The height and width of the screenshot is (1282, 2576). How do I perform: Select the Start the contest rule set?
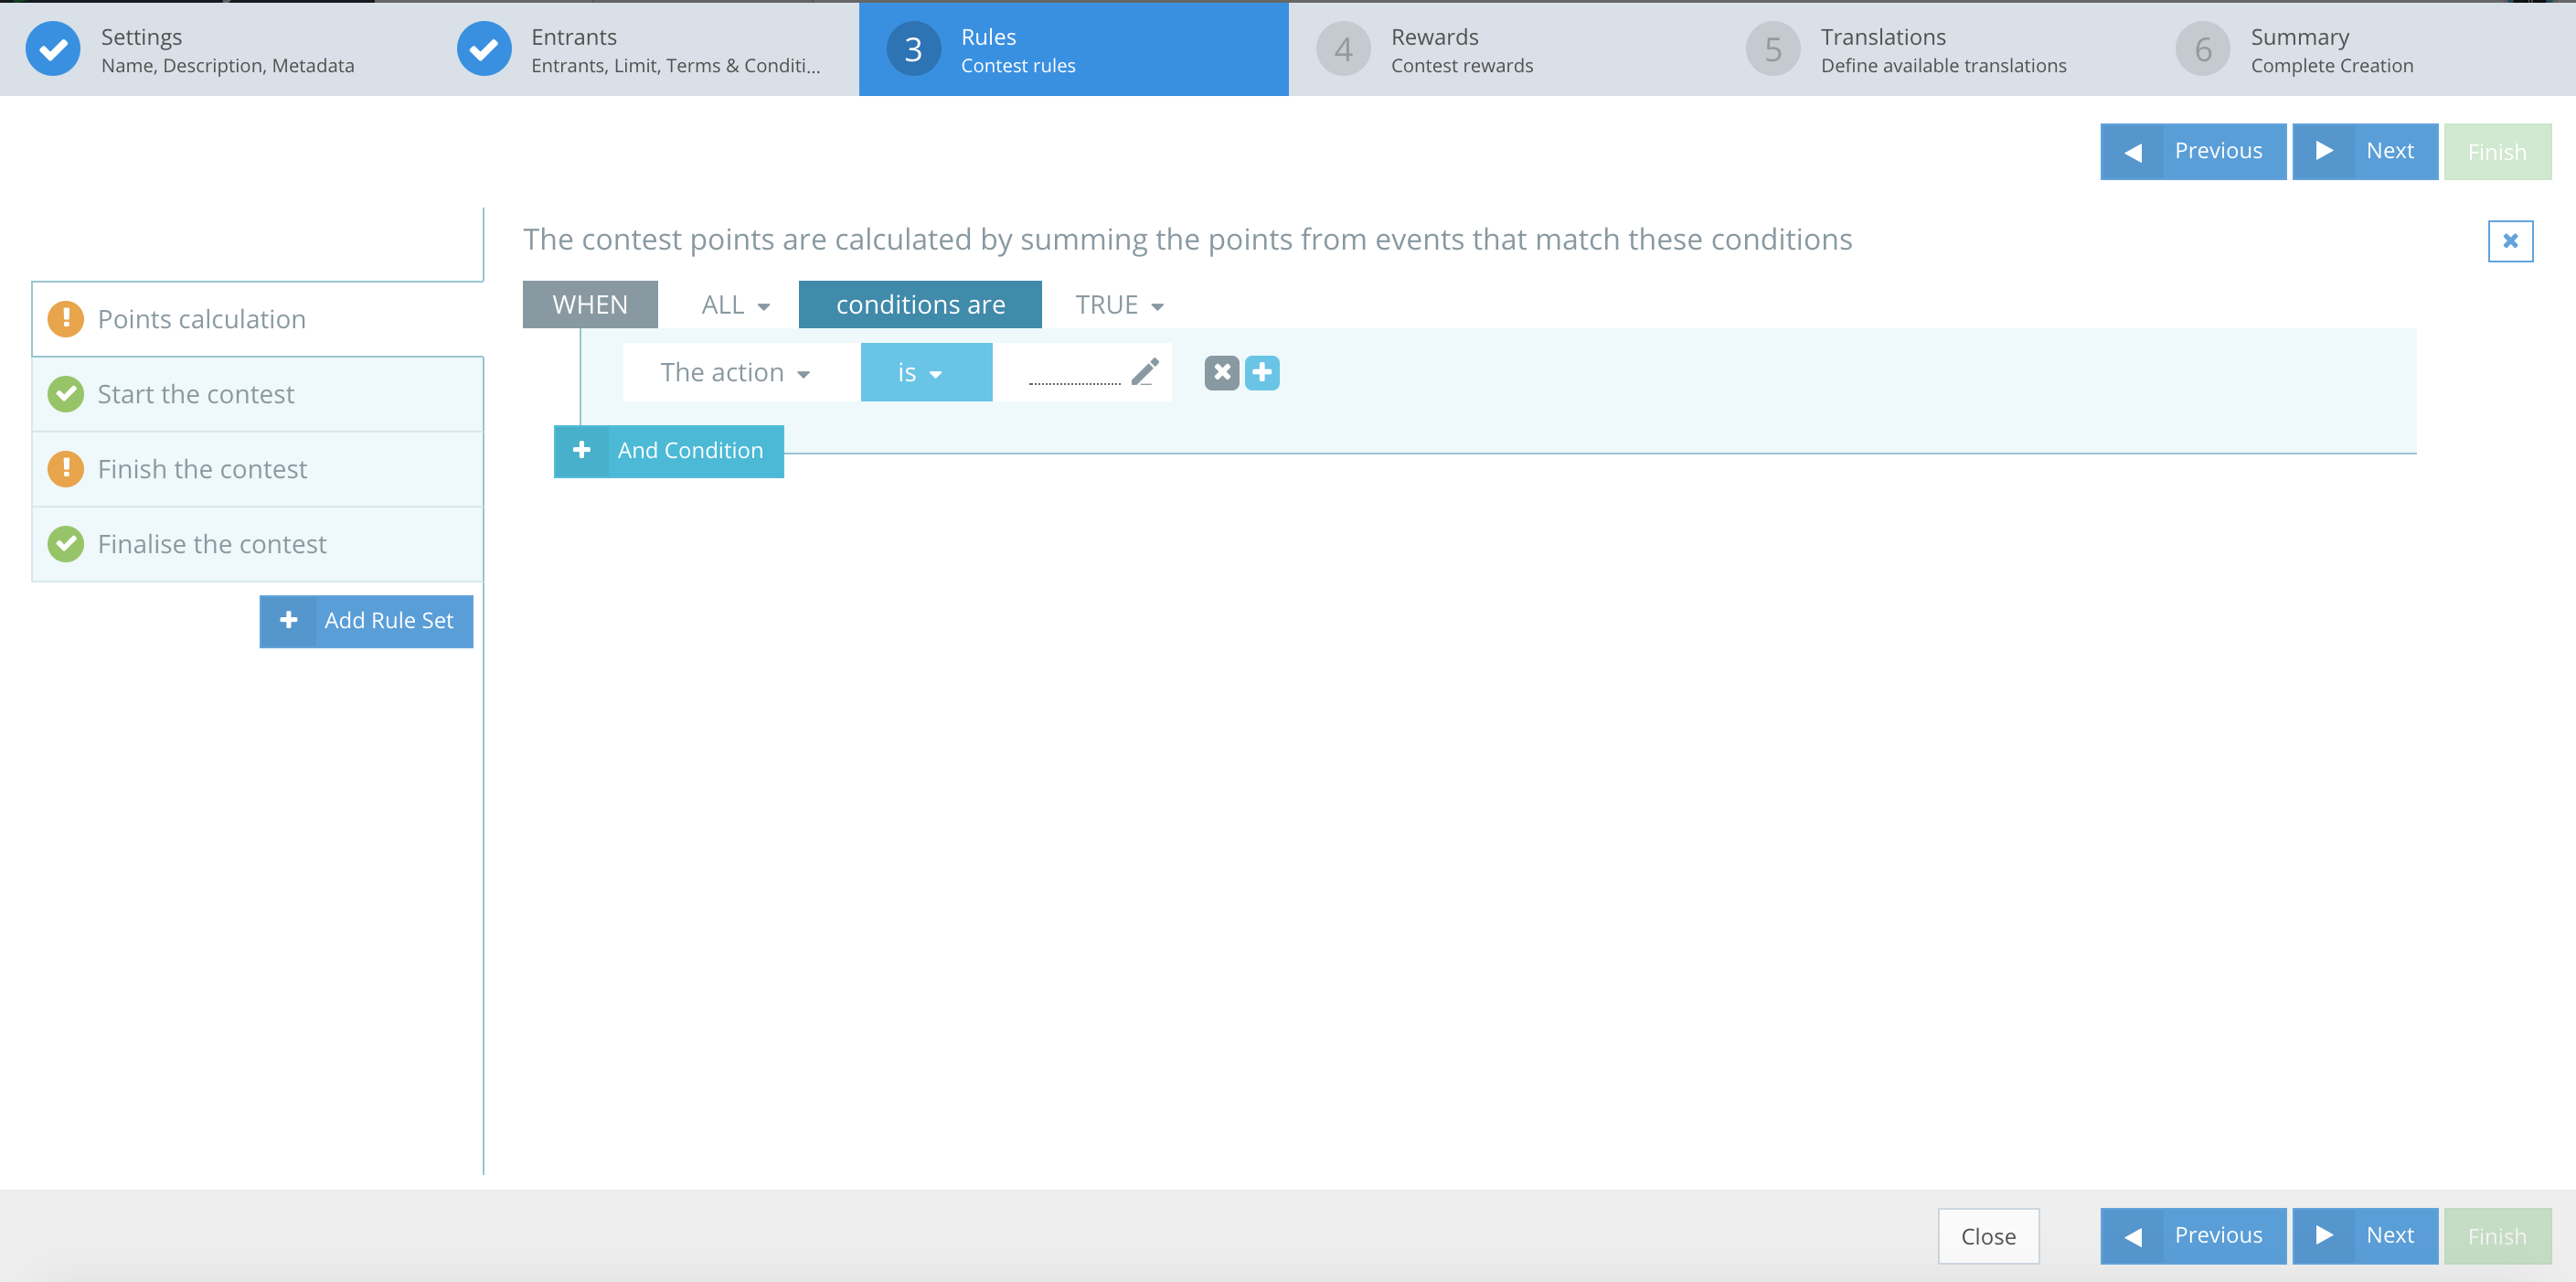tap(257, 394)
